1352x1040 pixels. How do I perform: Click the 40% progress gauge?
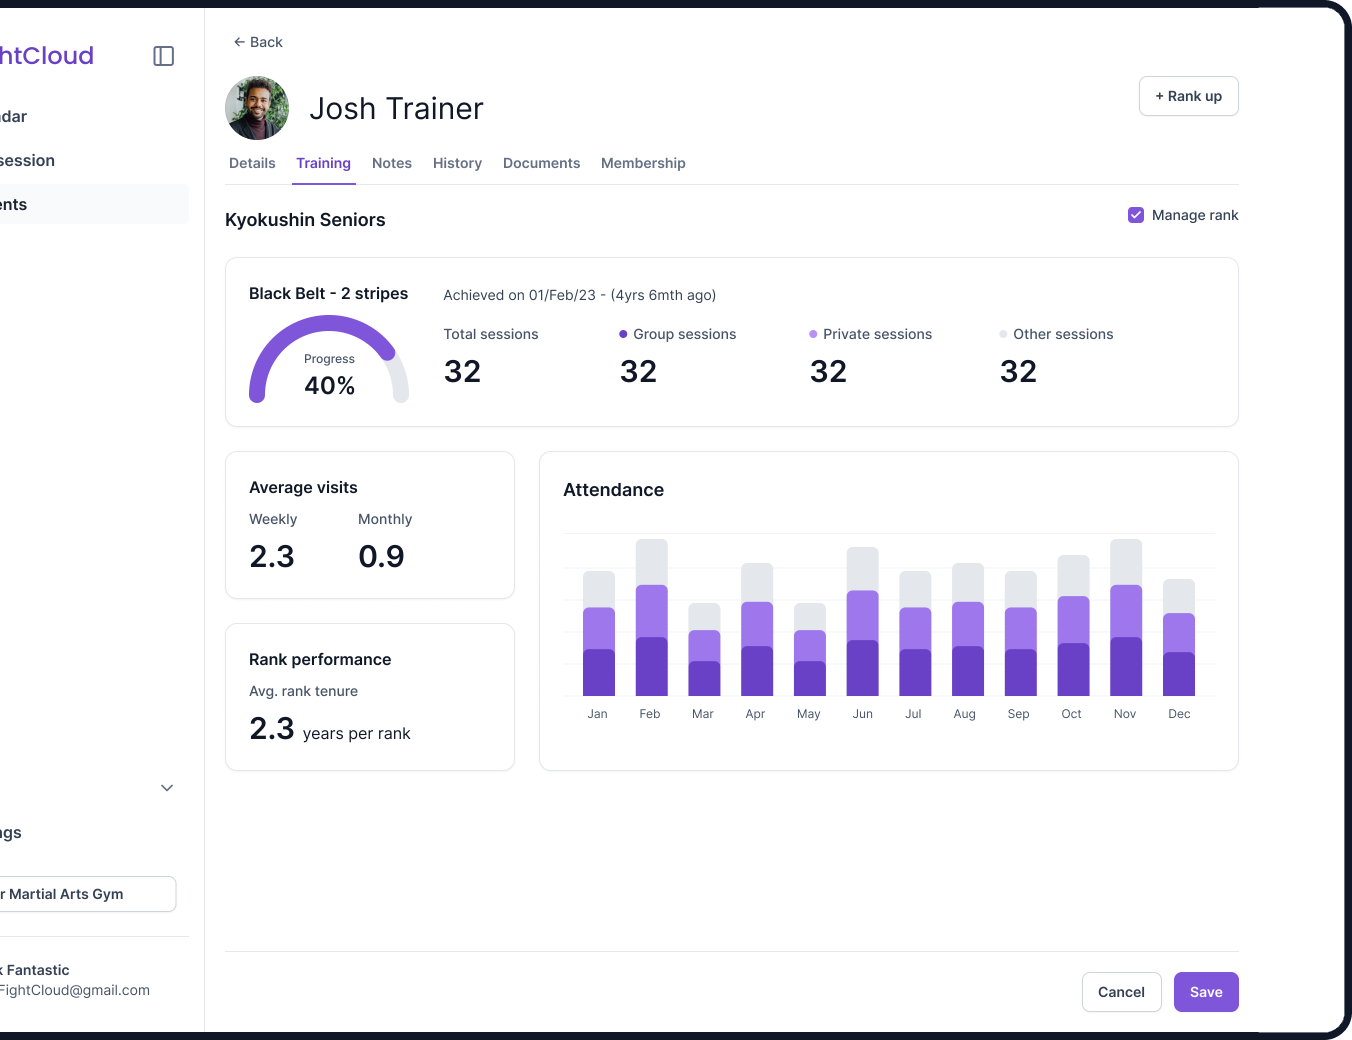(329, 360)
